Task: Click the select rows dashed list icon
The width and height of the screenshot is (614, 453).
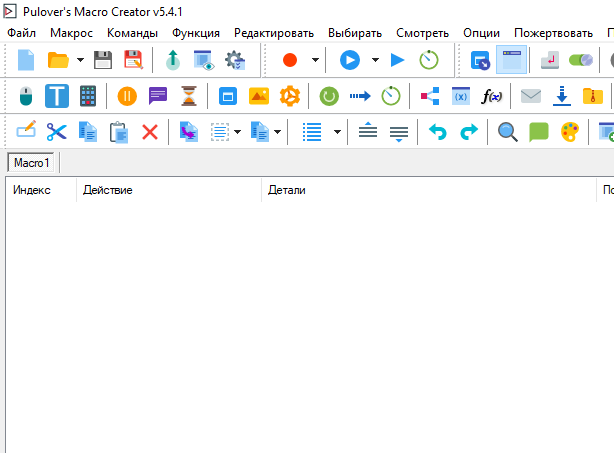Action: 220,132
